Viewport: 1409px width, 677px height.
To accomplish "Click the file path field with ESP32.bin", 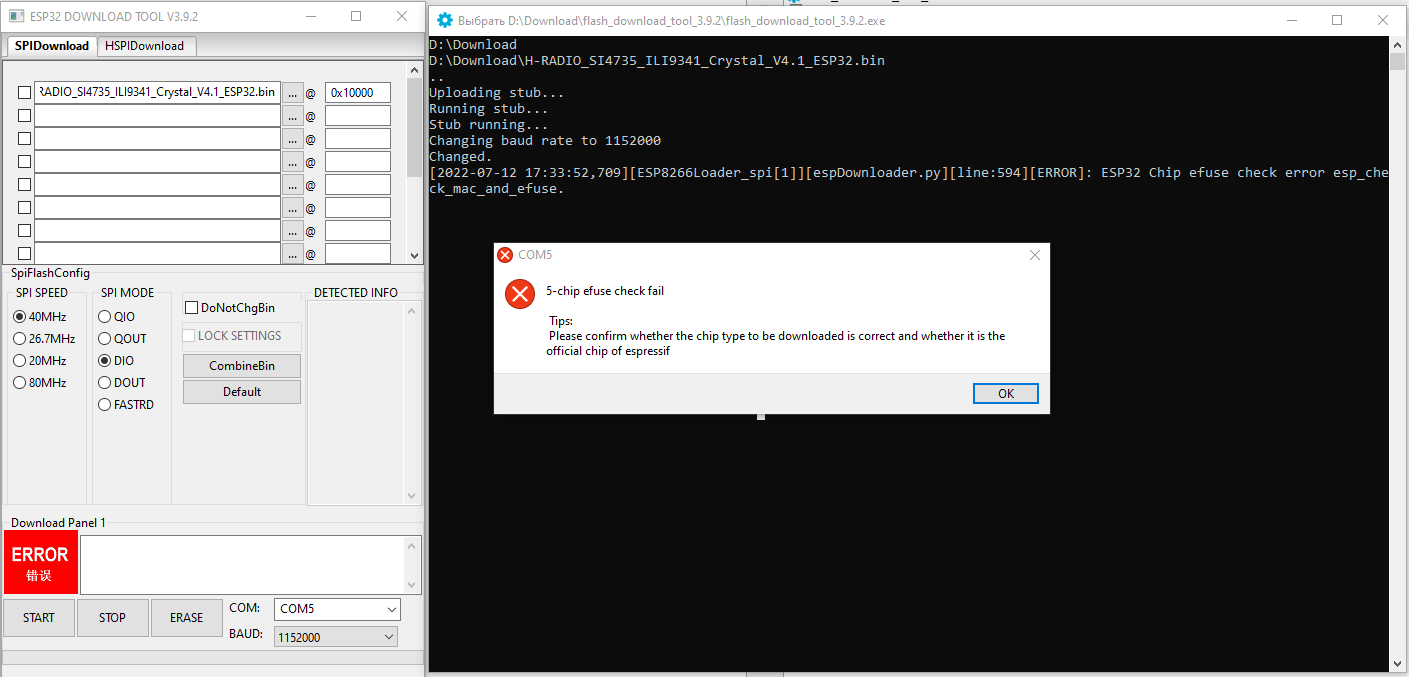I will pos(157,92).
